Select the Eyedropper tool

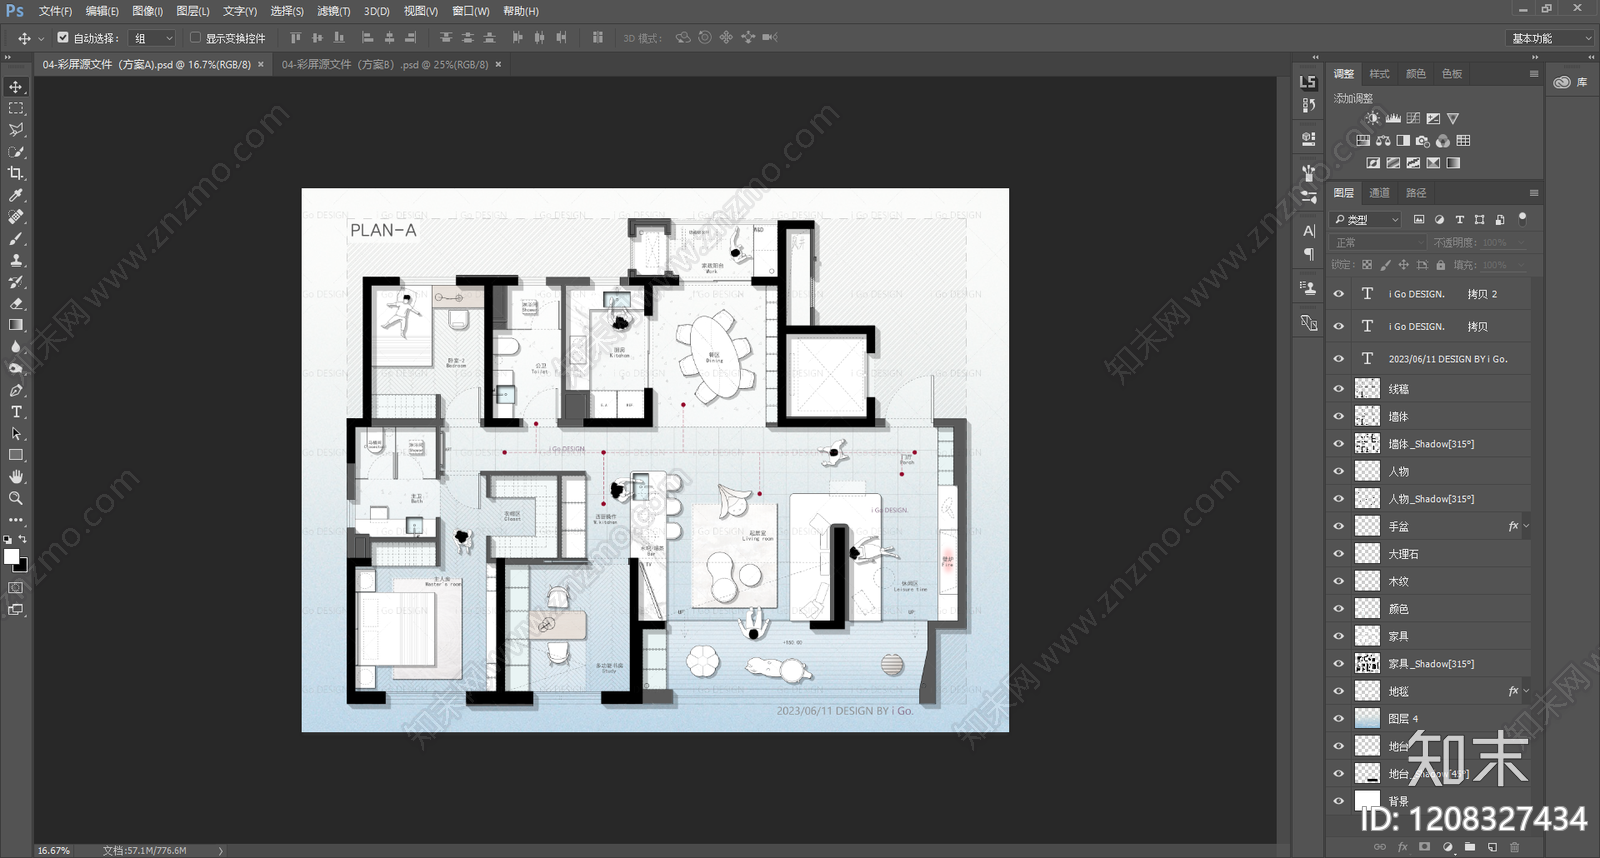pyautogui.click(x=16, y=195)
